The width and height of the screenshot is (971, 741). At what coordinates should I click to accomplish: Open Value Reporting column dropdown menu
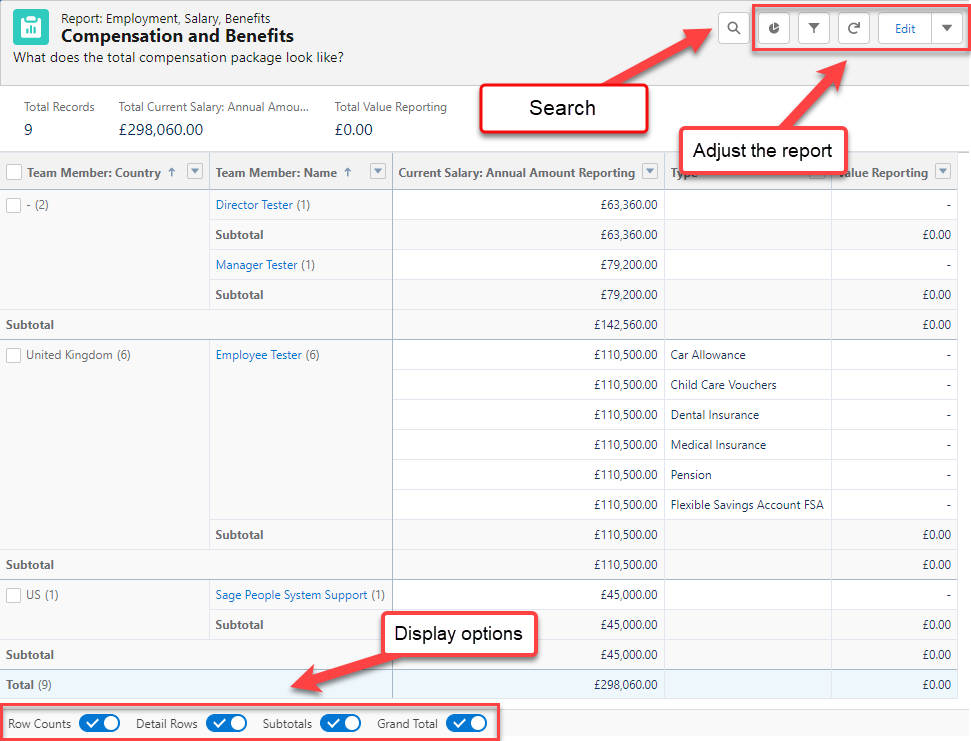coord(943,172)
